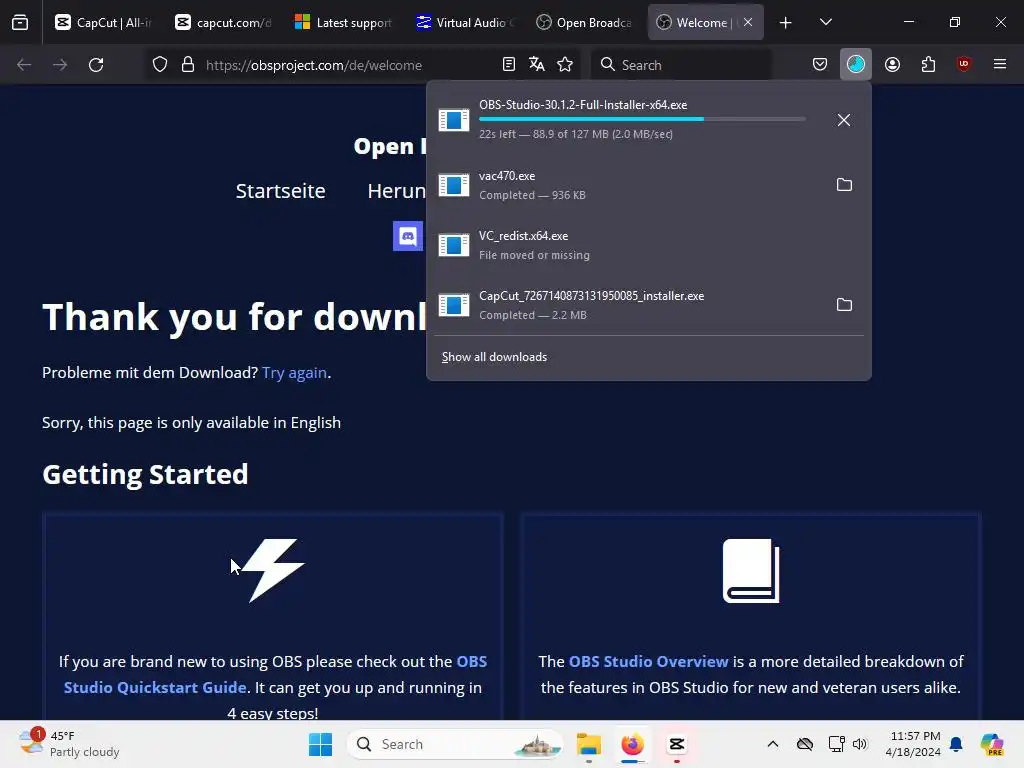1024x768 pixels.
Task: Switch to the Open Broadcaster tab
Action: [584, 22]
